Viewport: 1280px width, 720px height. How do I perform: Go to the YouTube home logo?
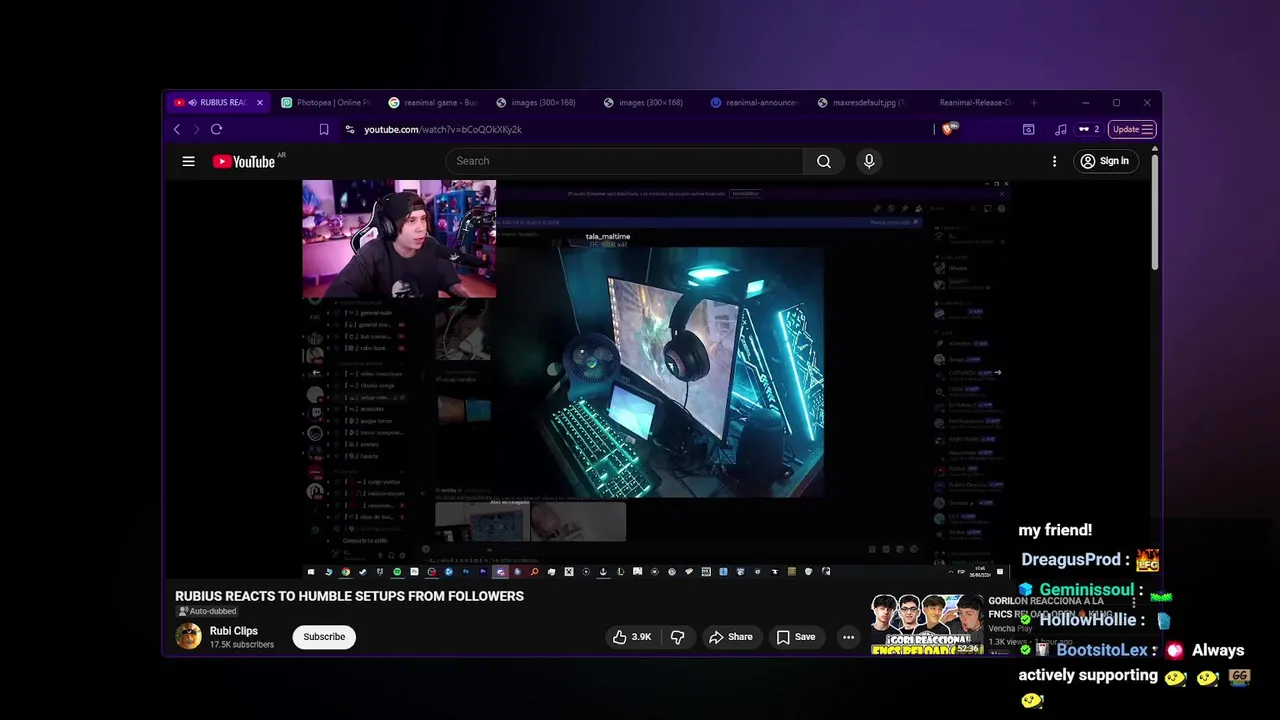(244, 161)
